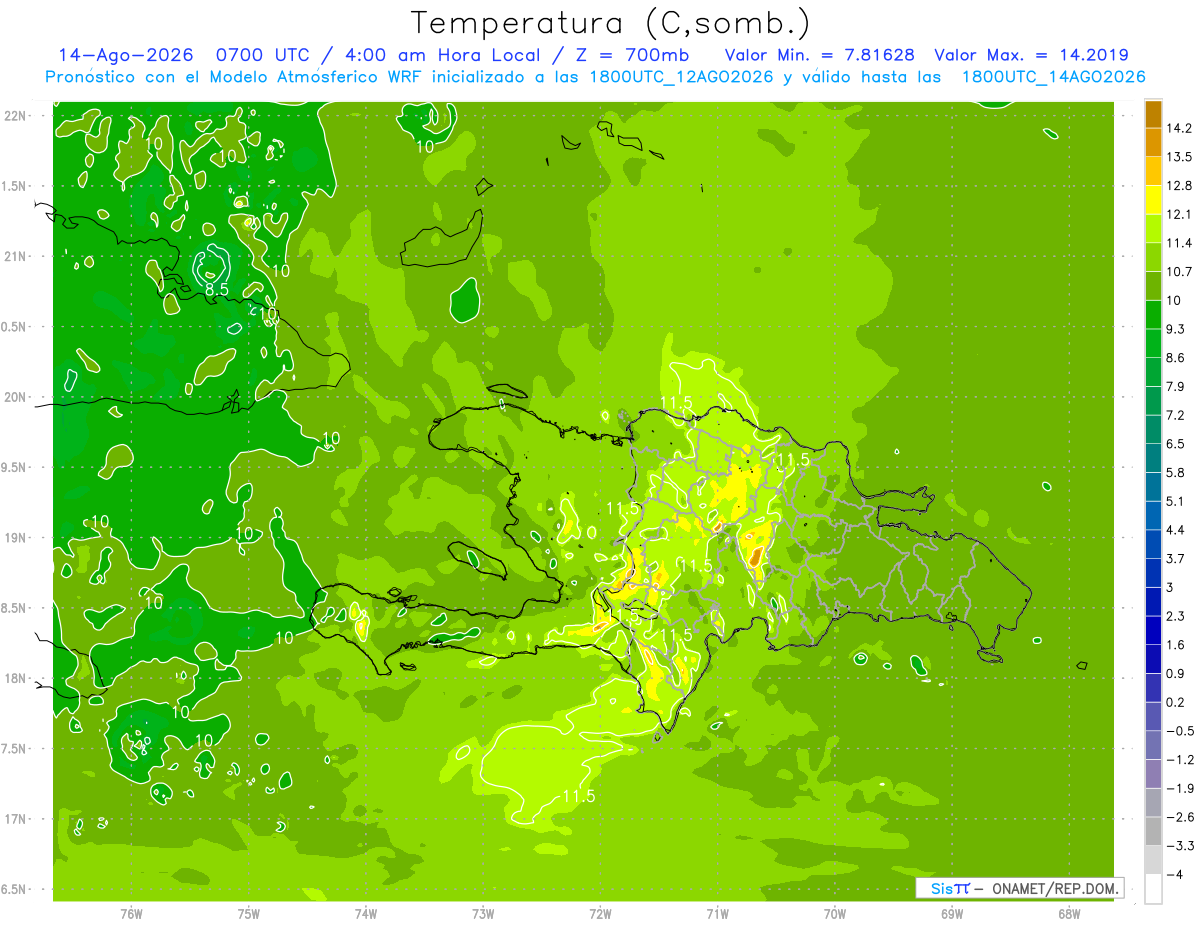Viewport: 1200px width, 927px height.
Task: Click the colorbar label "1.6"
Action: pos(1176,645)
